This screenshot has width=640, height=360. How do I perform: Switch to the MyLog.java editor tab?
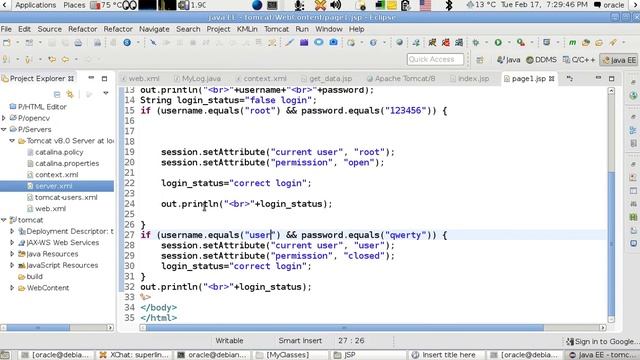coord(198,78)
